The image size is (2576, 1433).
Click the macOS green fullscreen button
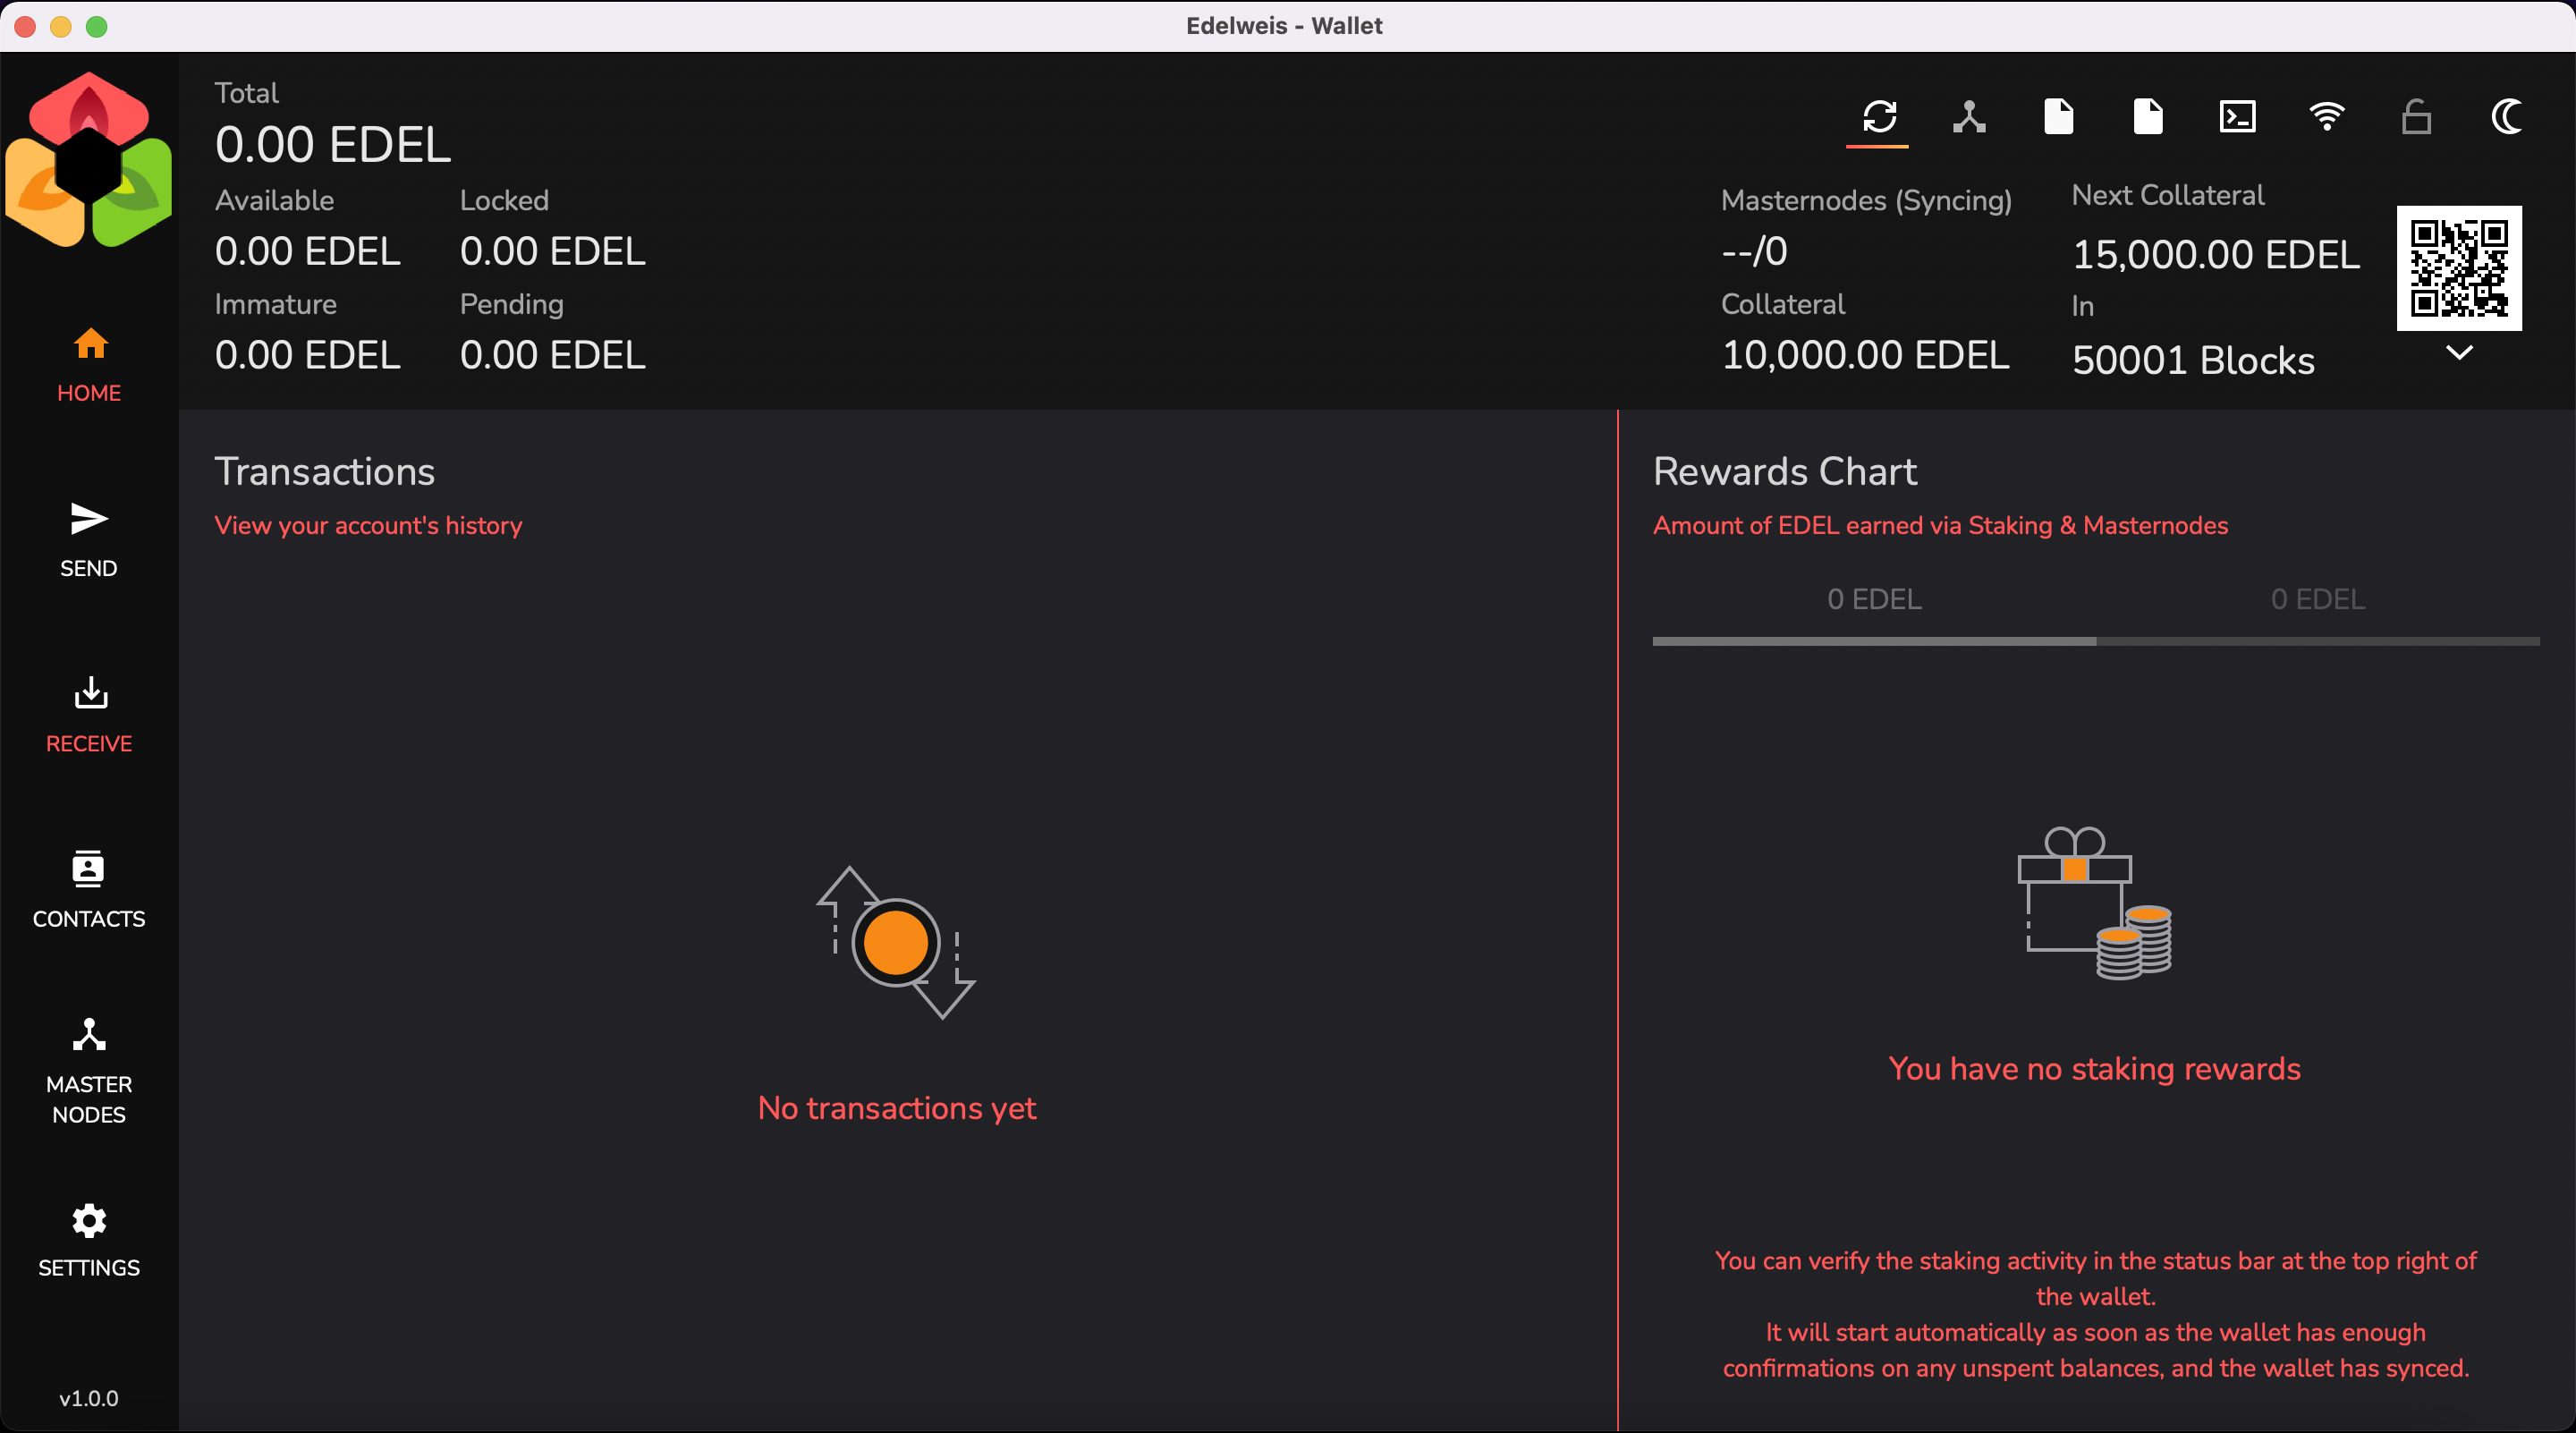[x=96, y=26]
